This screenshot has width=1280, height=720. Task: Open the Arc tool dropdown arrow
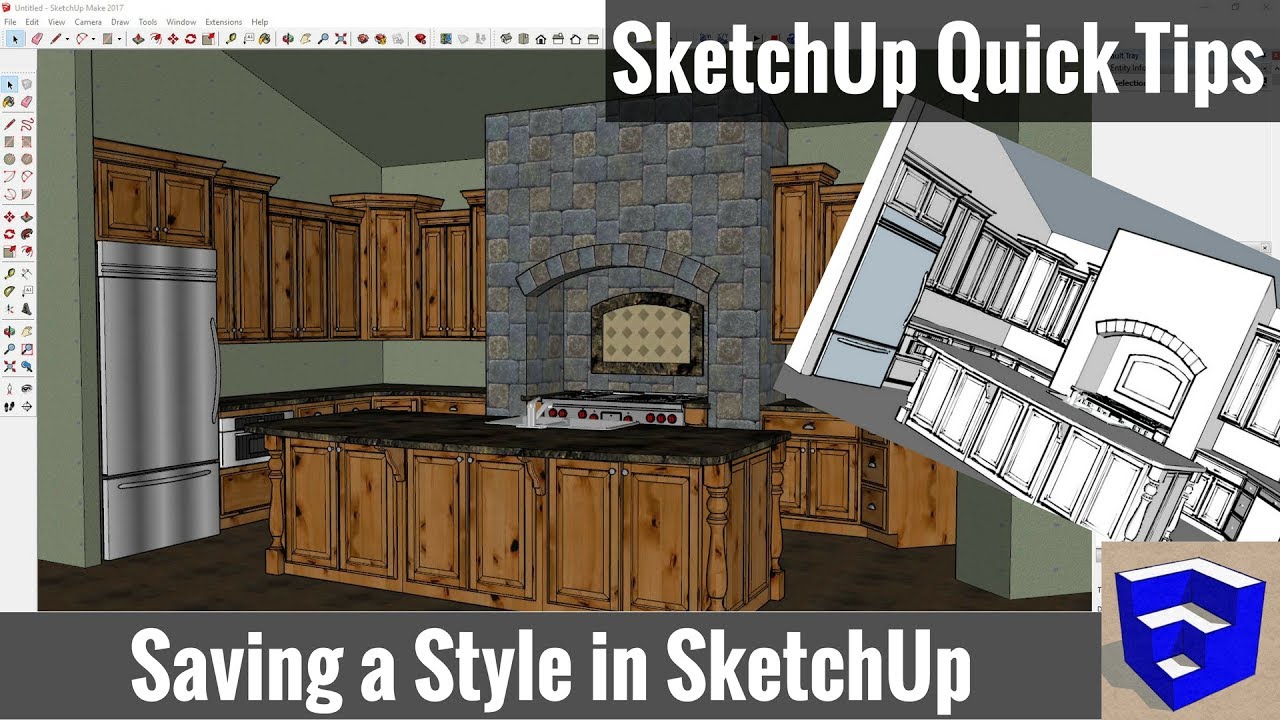[93, 39]
